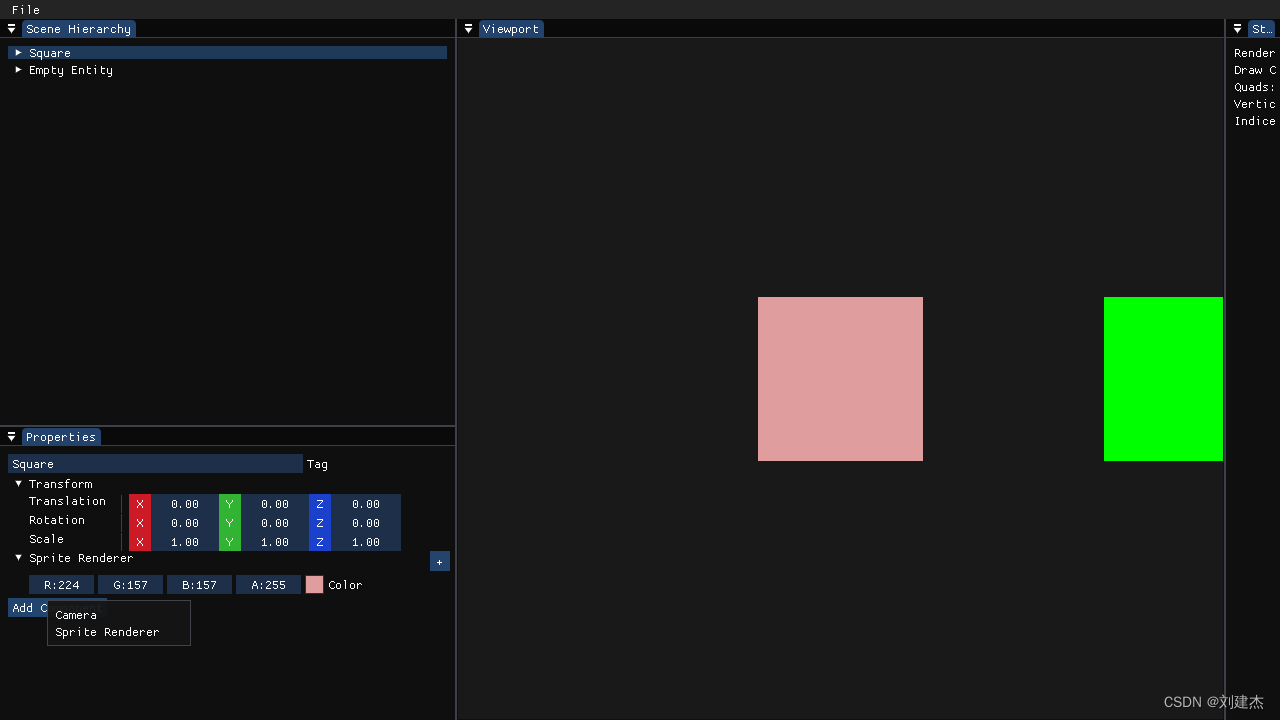Expand the Empty Entity node

click(18, 70)
